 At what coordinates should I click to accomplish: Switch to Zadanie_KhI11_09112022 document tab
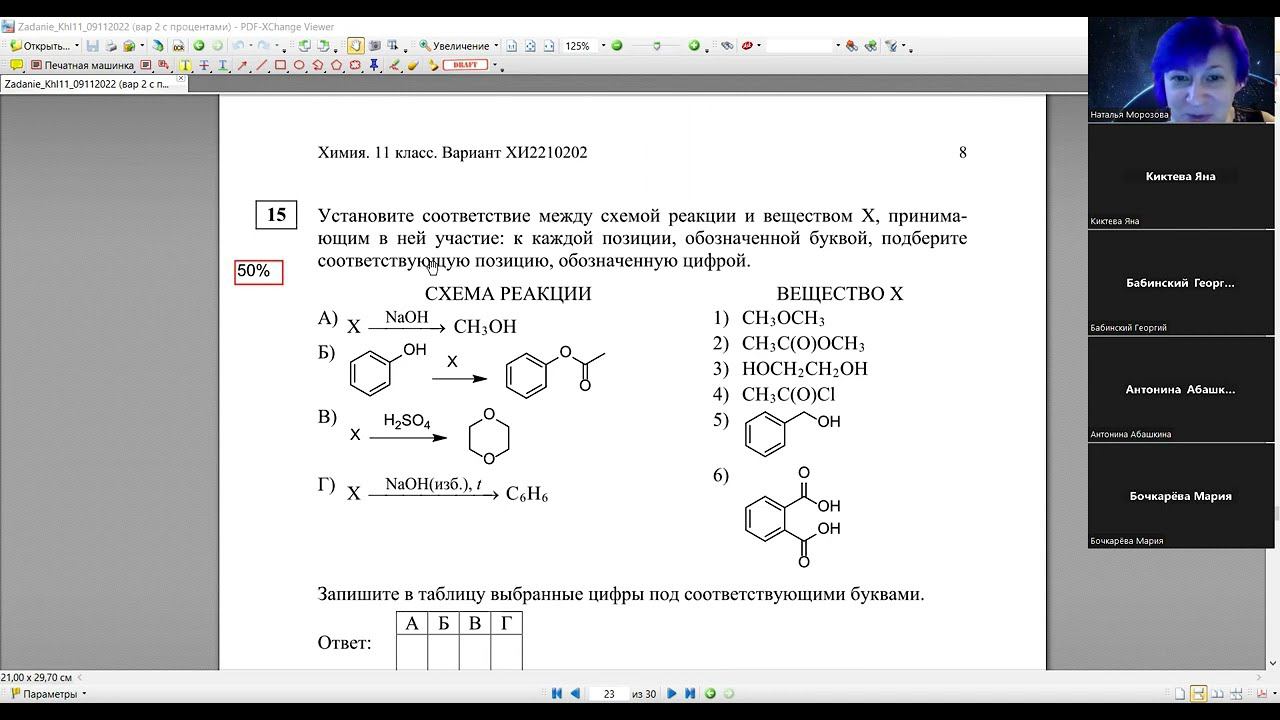[88, 84]
